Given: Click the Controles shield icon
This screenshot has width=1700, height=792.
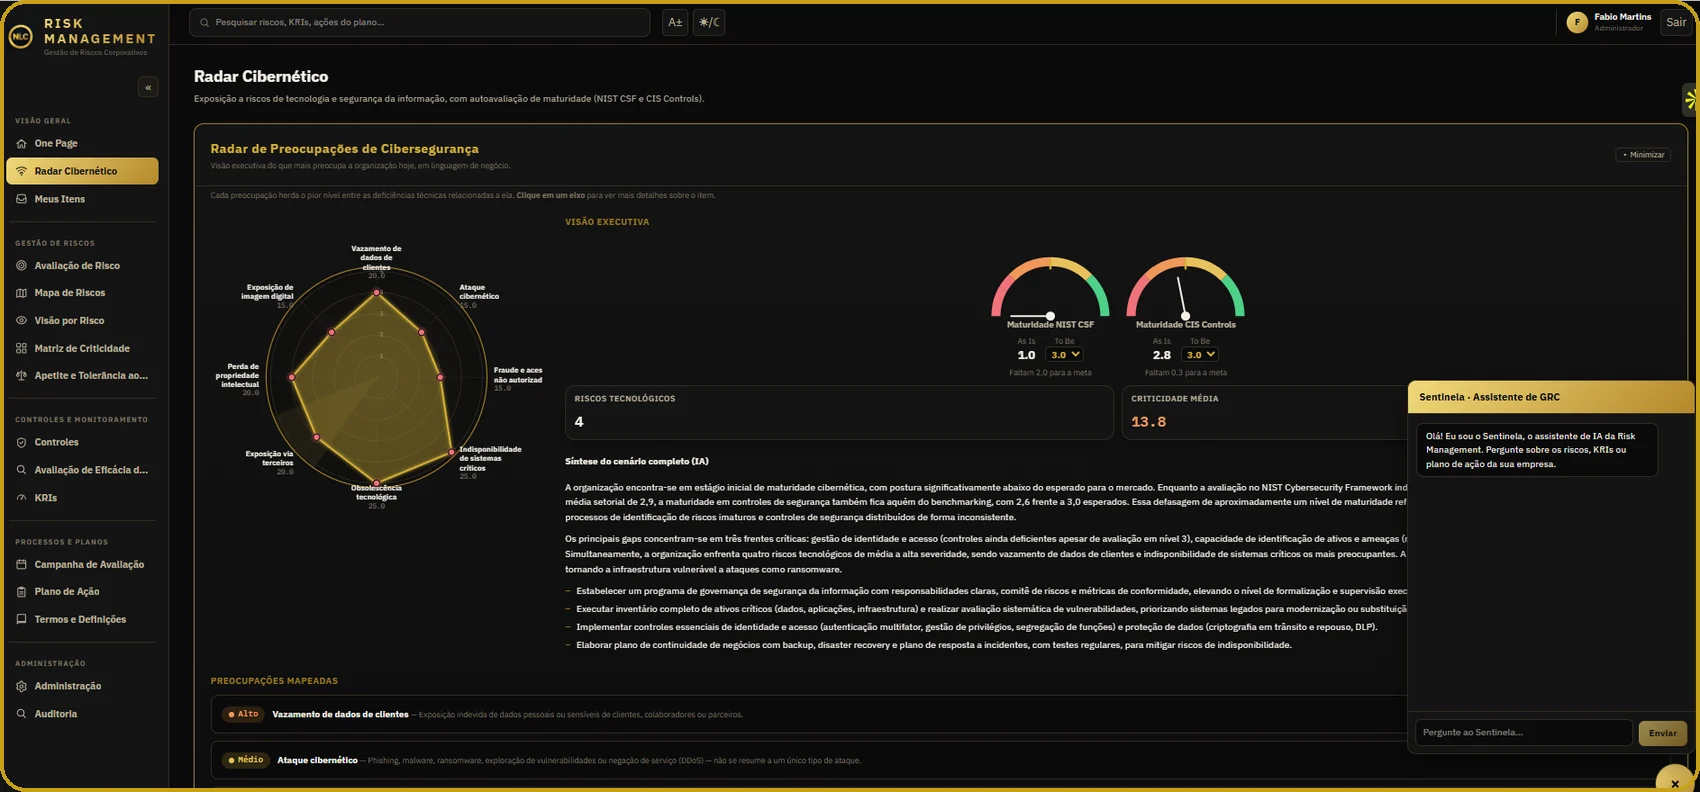Looking at the screenshot, I should [x=22, y=442].
